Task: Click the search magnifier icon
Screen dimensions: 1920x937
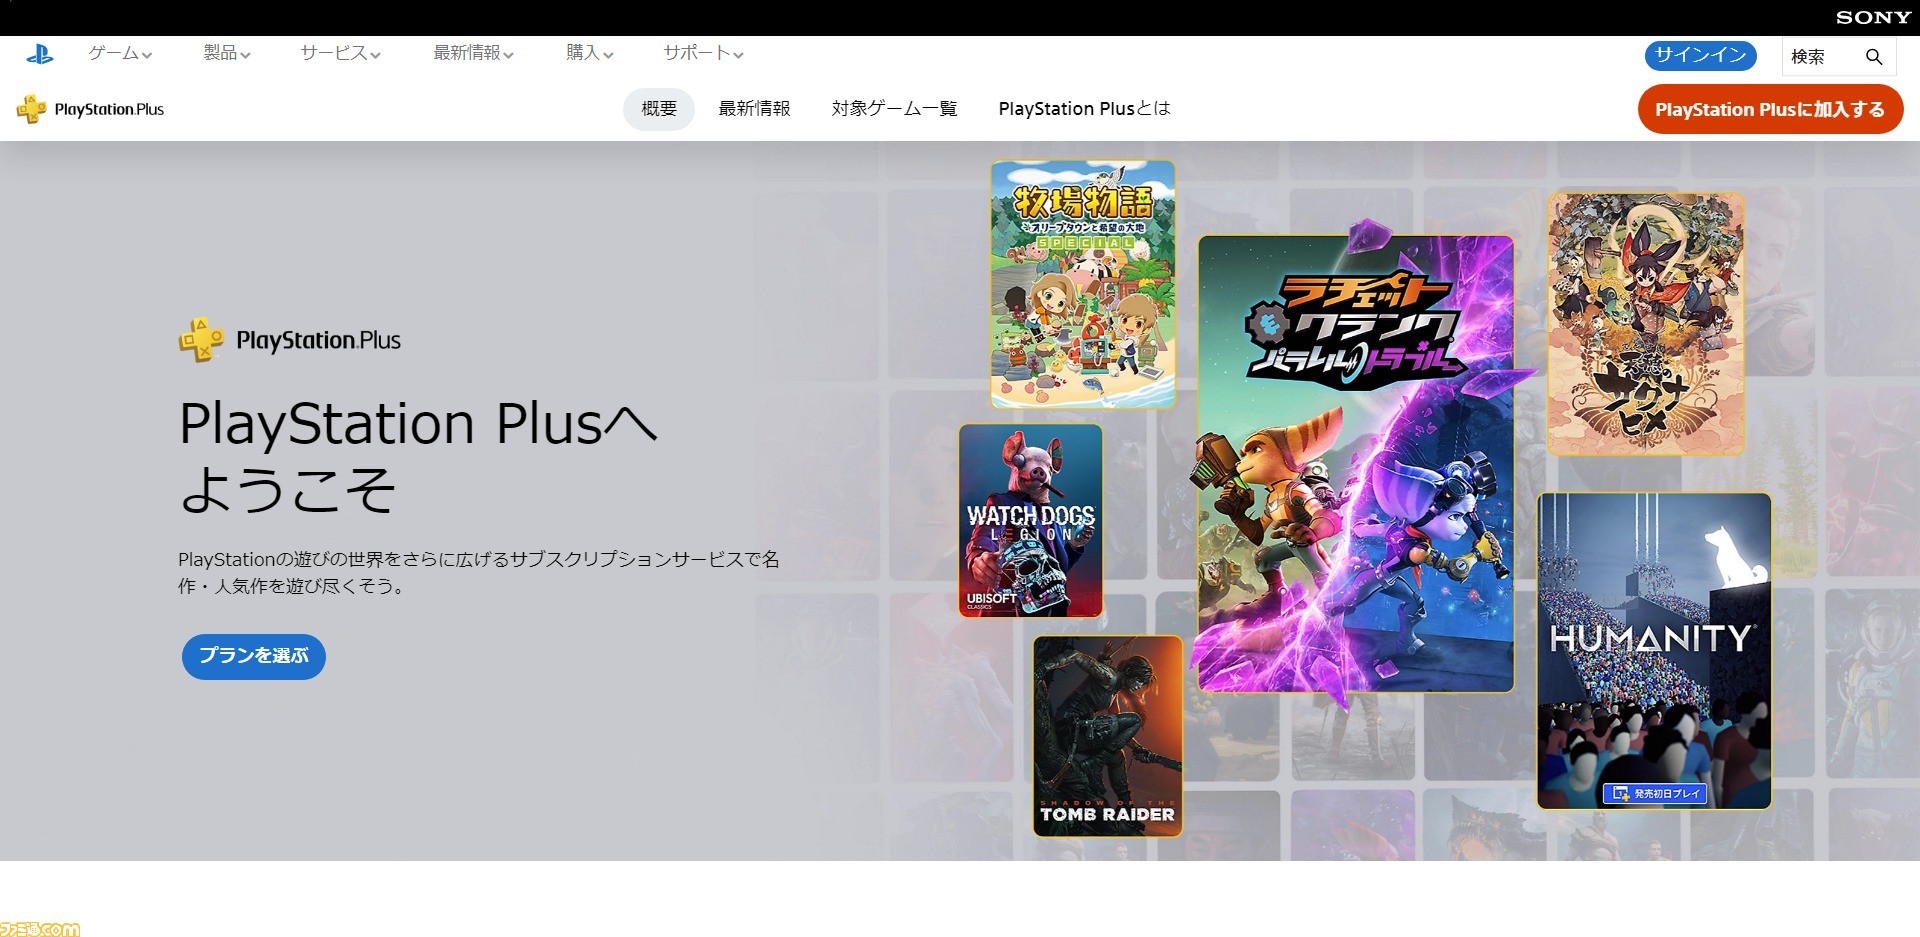Action: pyautogui.click(x=1874, y=57)
